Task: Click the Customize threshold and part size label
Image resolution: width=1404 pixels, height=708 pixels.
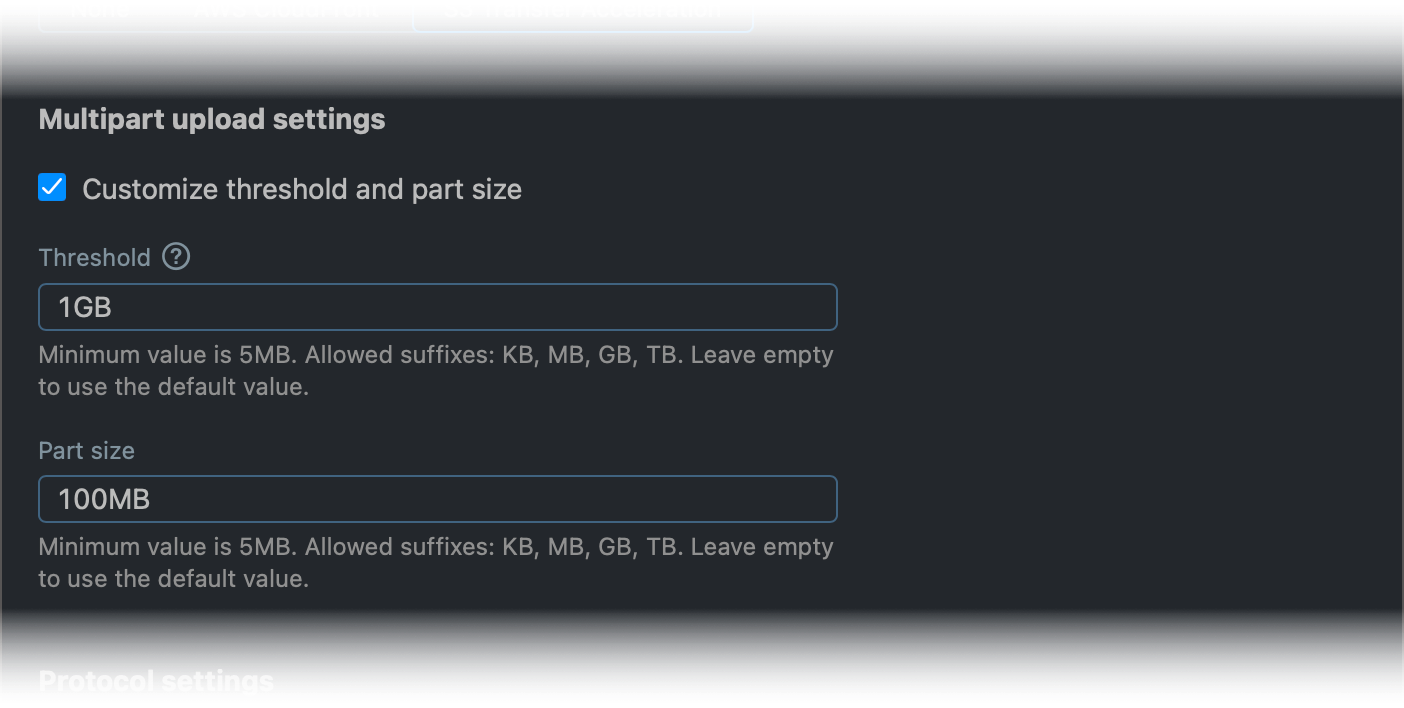Action: coord(302,188)
